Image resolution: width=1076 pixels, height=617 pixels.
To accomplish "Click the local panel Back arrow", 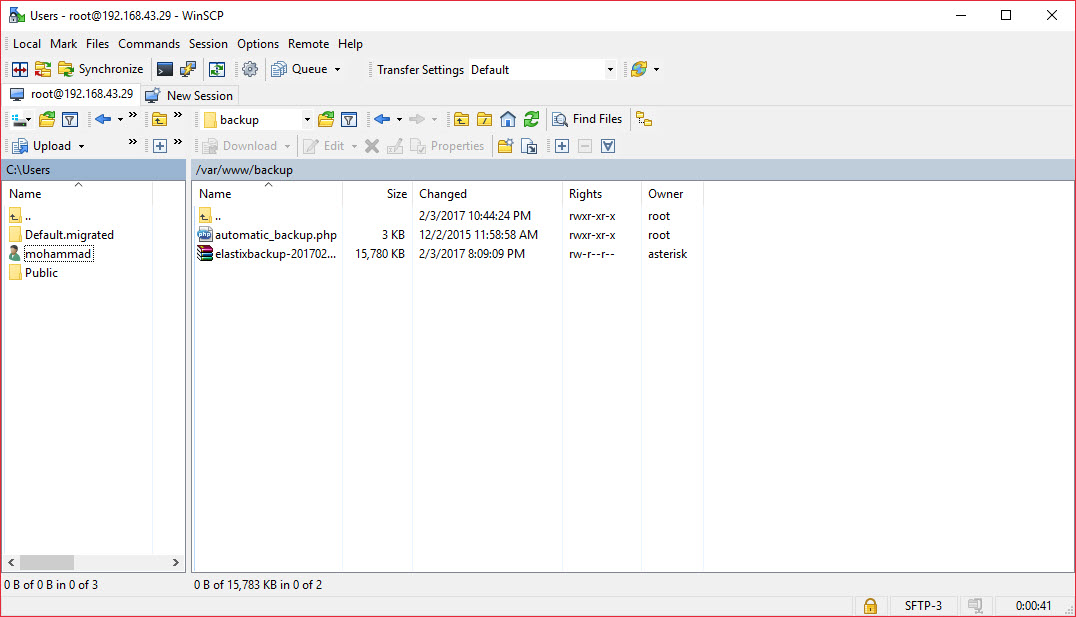I will (103, 119).
